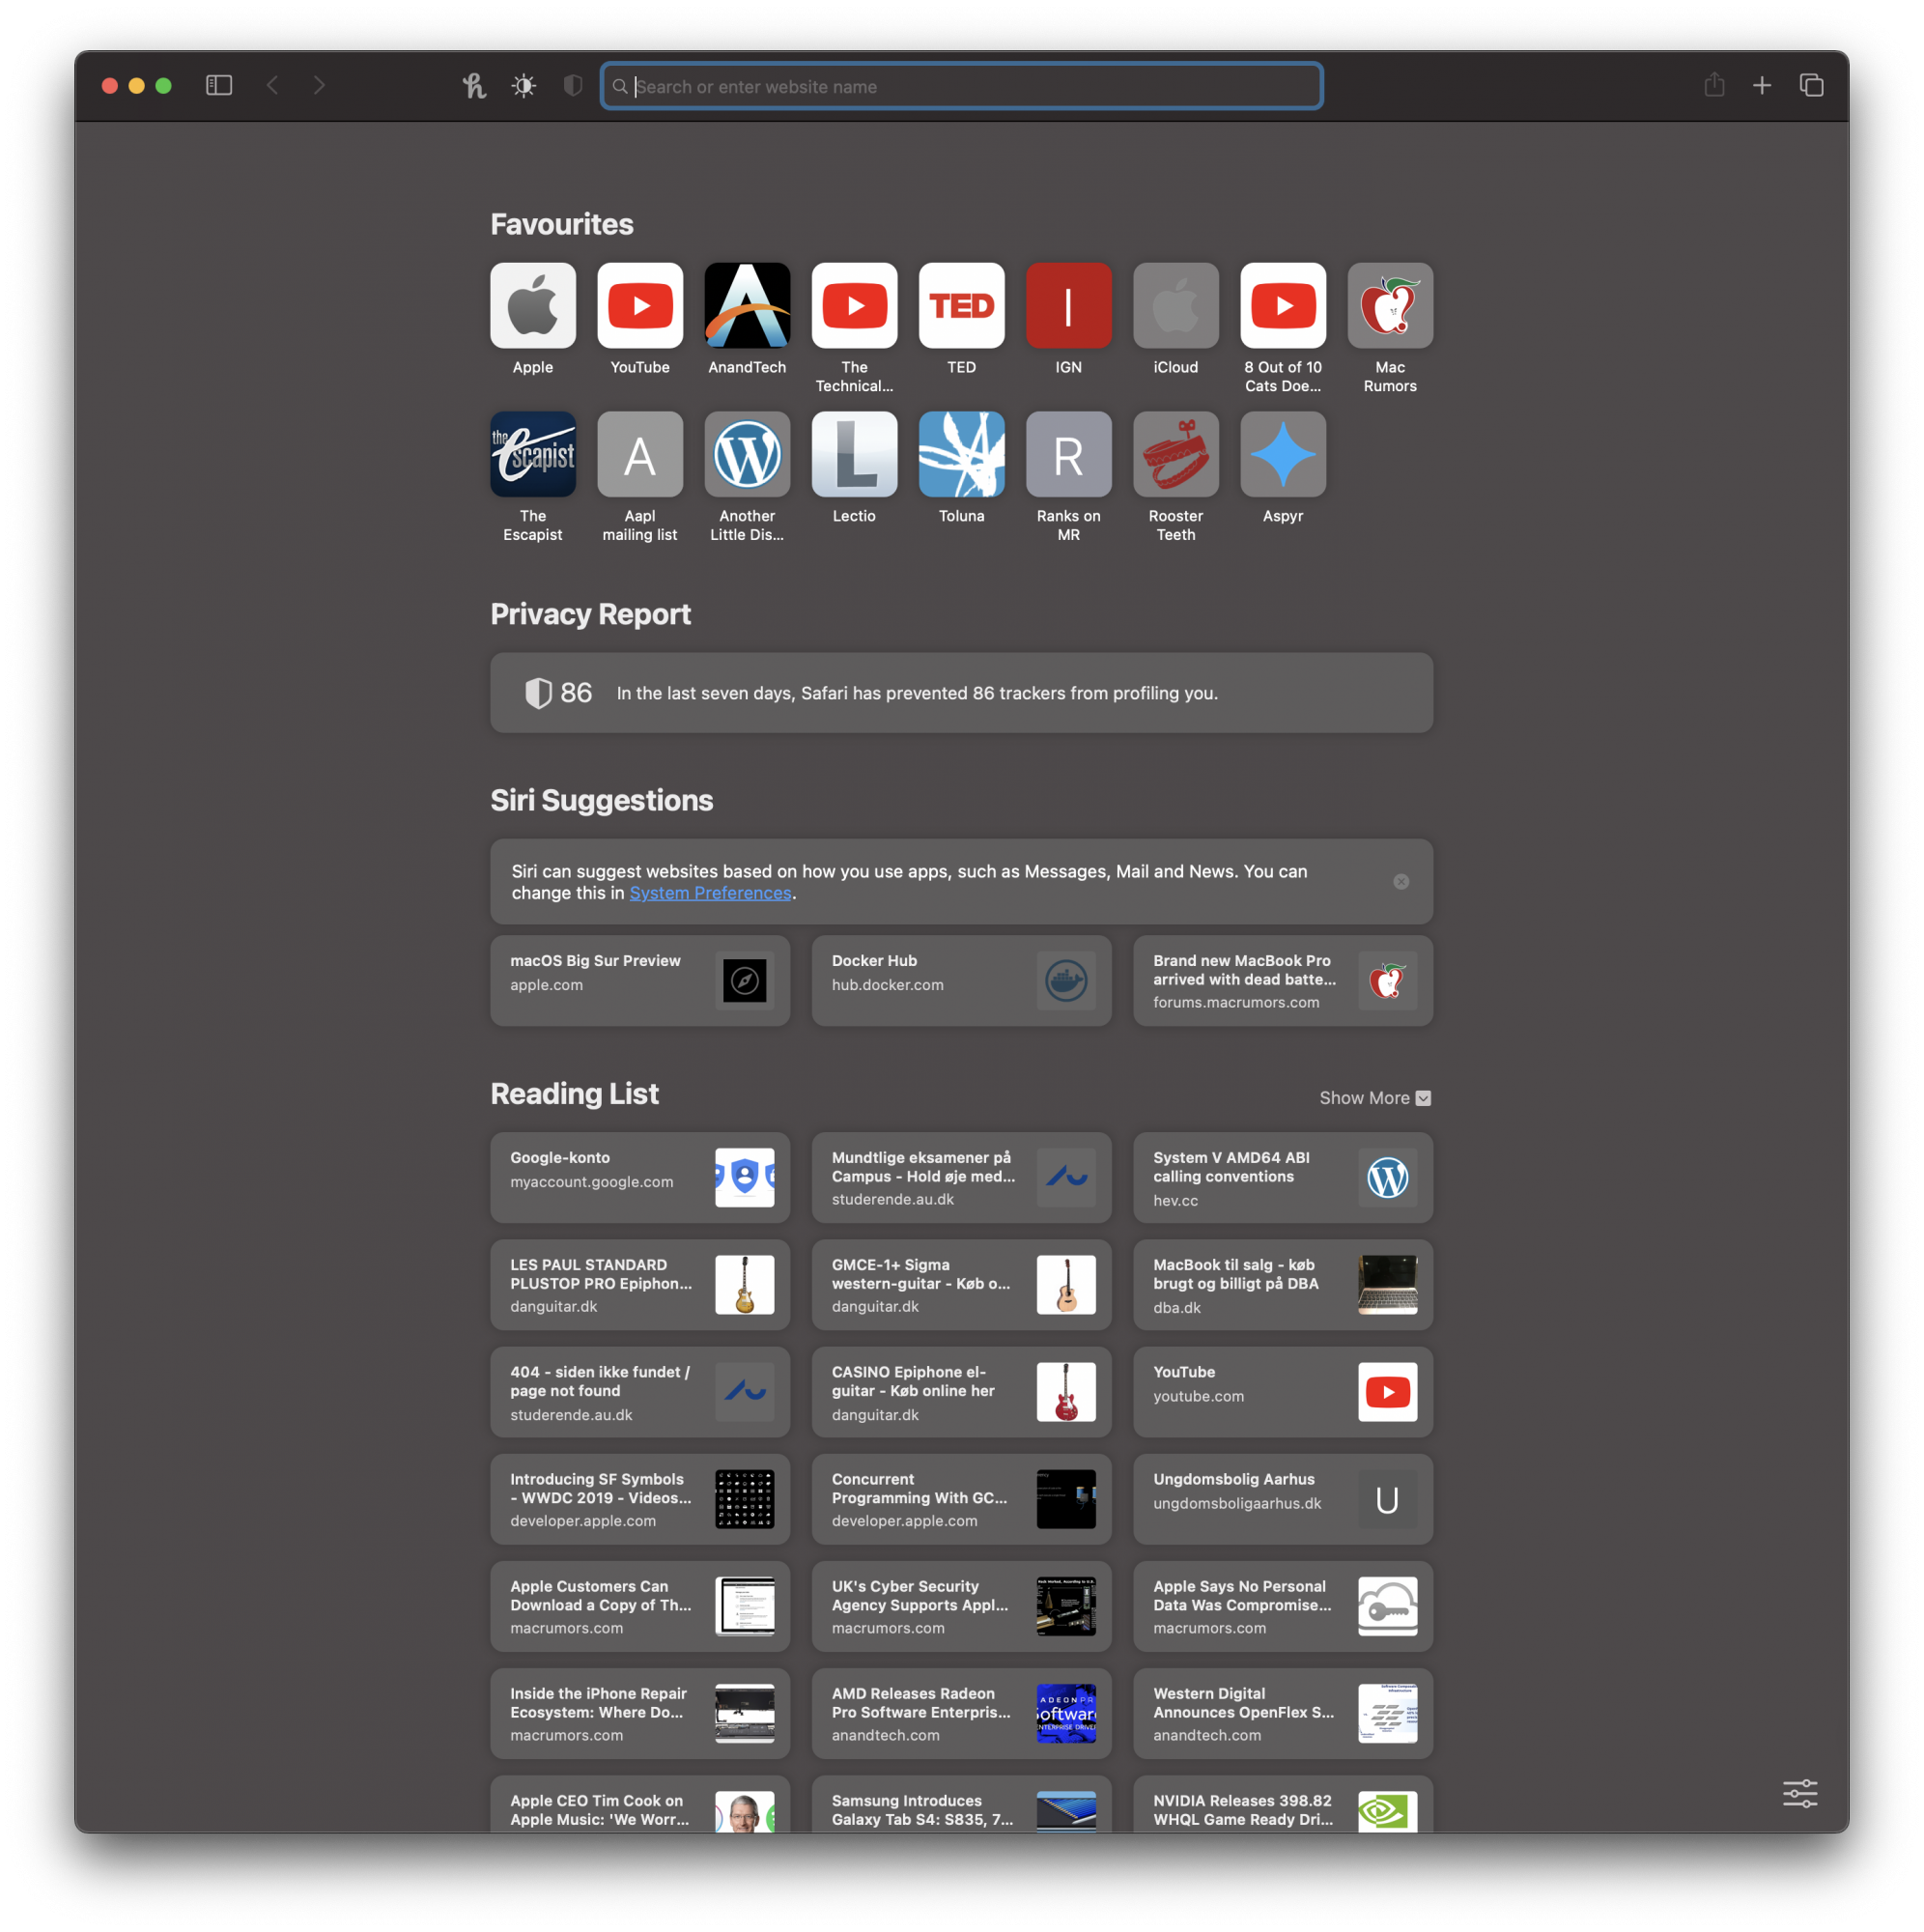Click the SF Symbols grid thumbnail

[x=745, y=1499]
